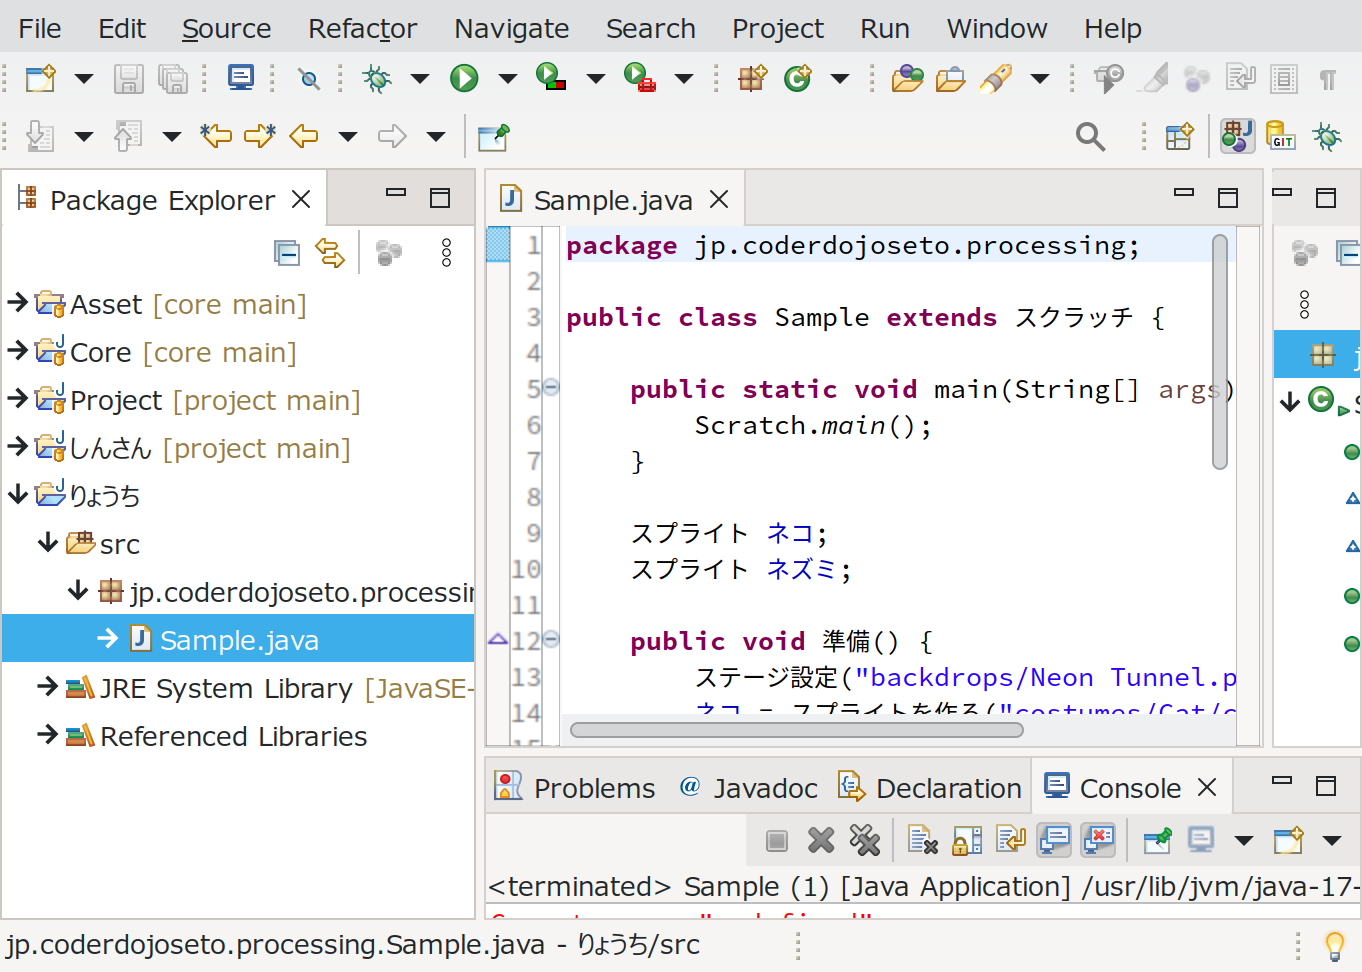Open the Refactor menu

coord(362,28)
